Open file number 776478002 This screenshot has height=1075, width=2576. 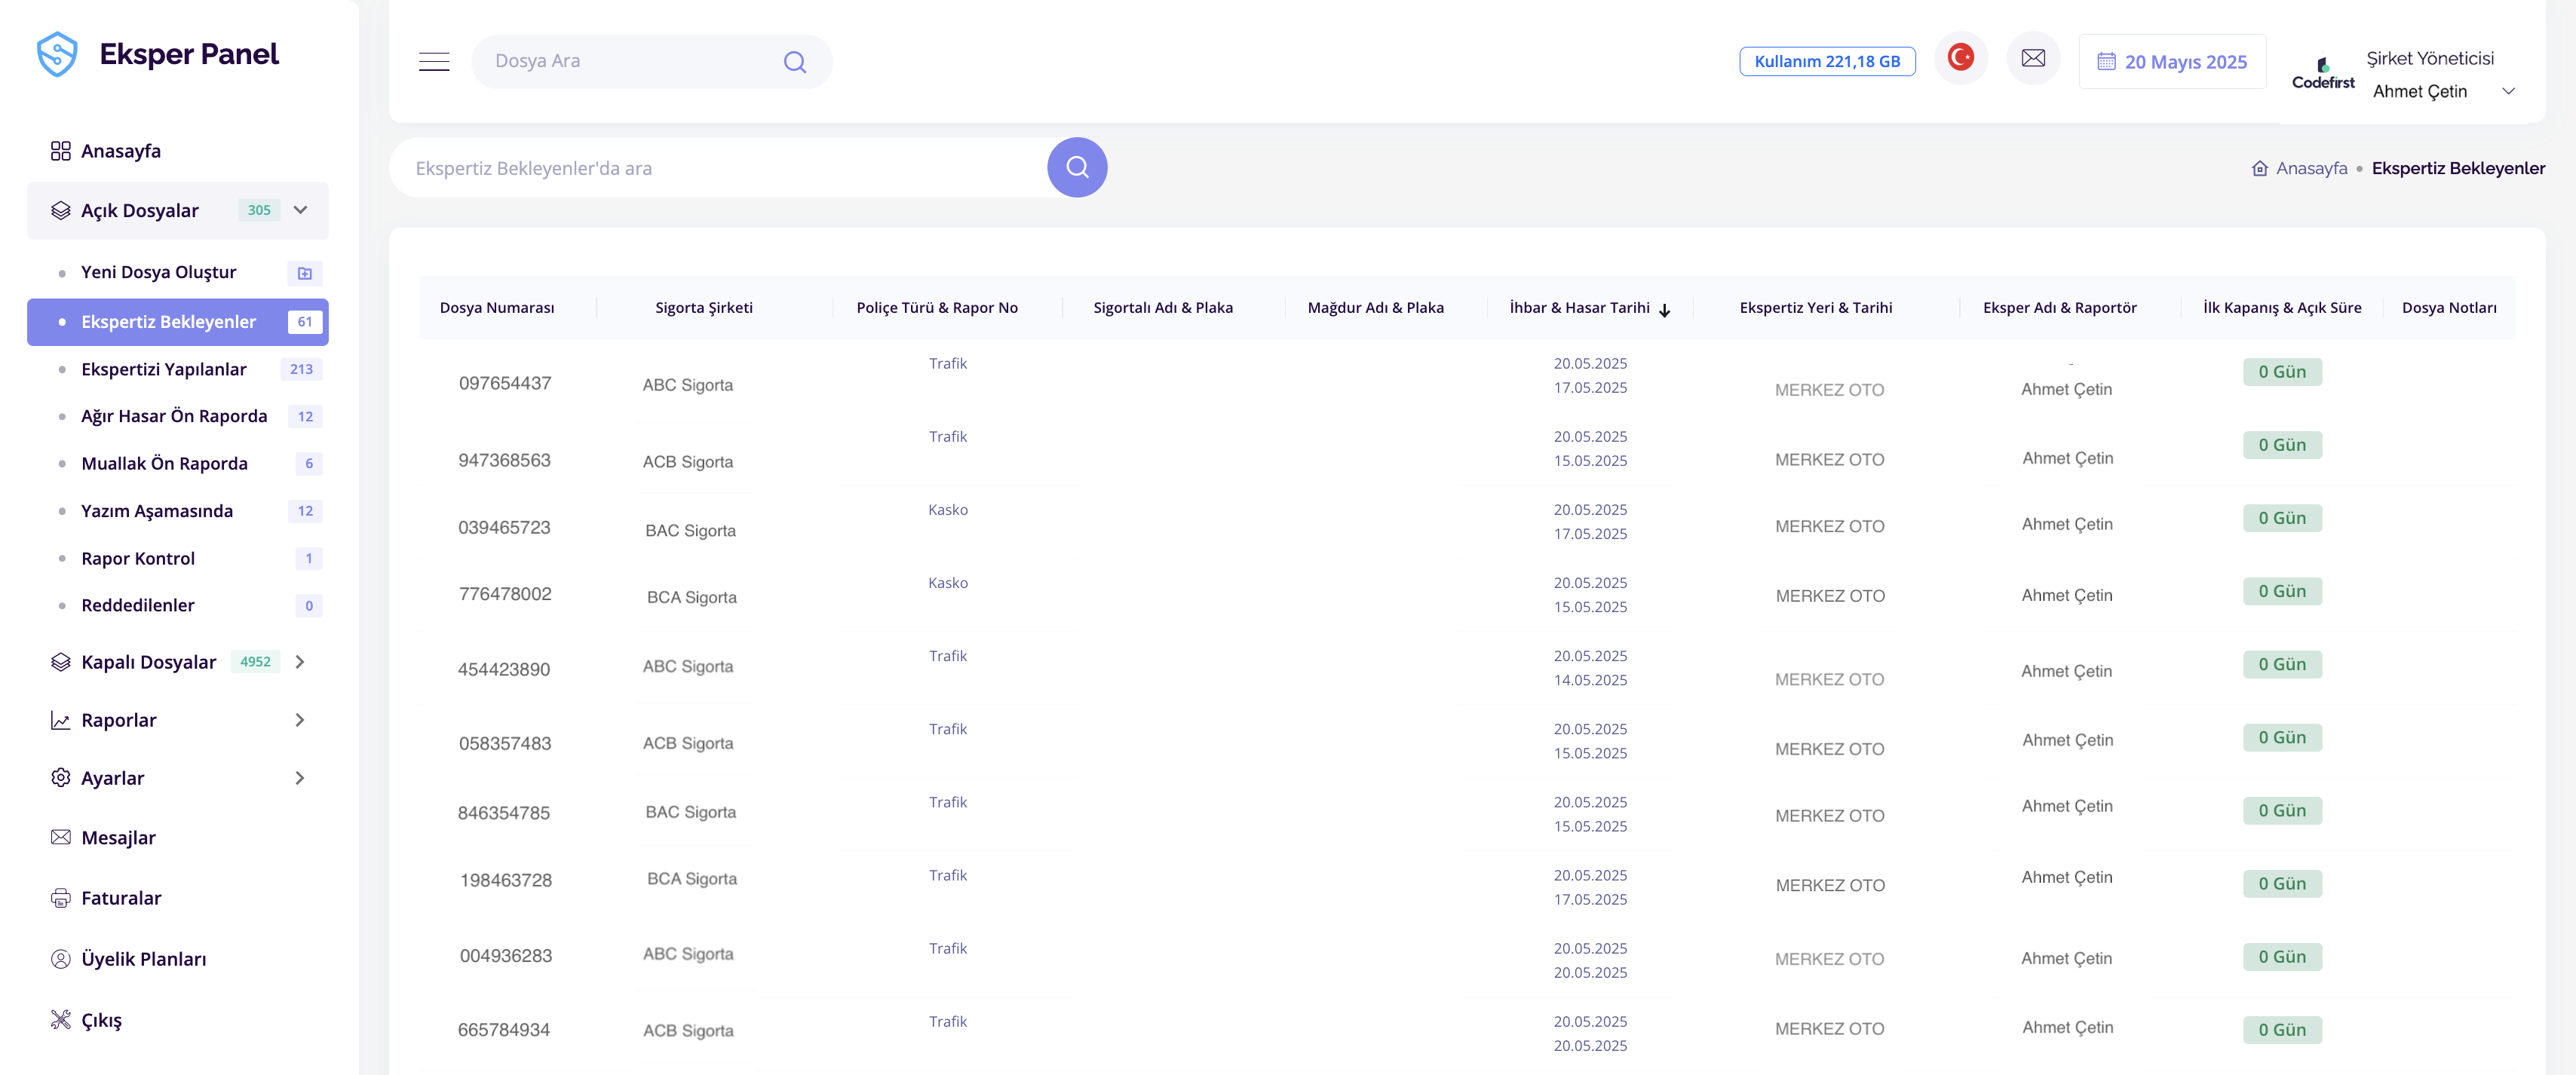click(505, 594)
